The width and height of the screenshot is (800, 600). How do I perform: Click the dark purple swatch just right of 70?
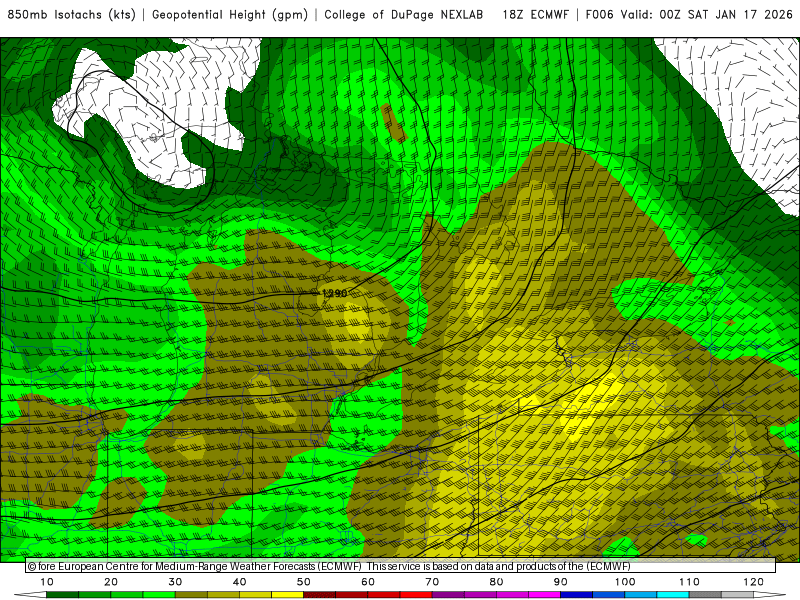[x=448, y=595]
